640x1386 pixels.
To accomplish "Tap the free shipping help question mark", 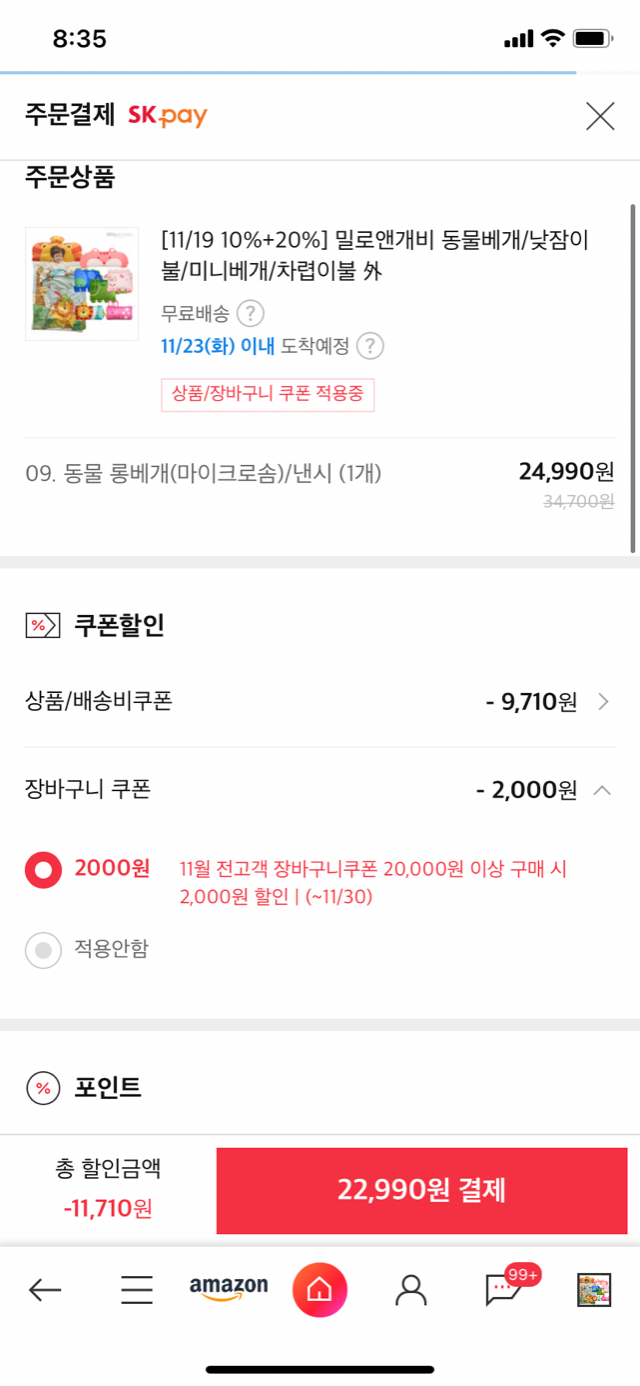I will tap(251, 313).
